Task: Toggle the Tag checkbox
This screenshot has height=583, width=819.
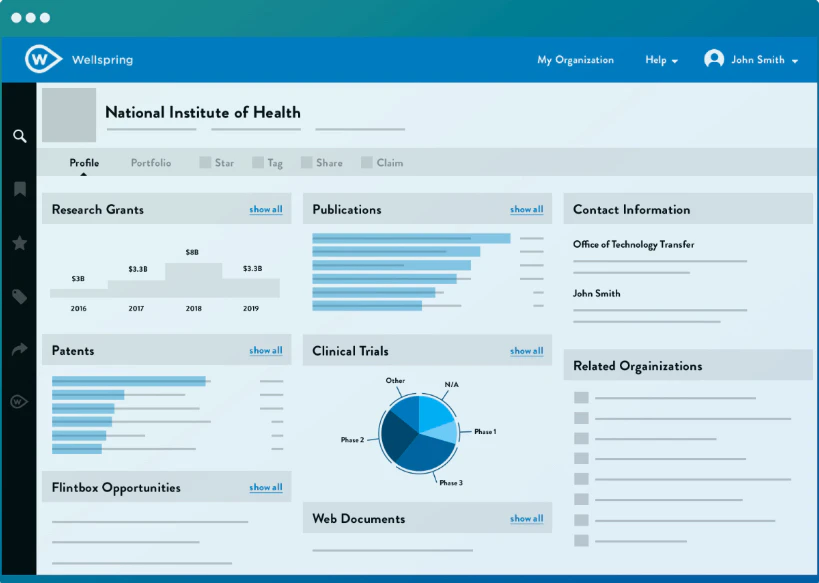Action: click(x=258, y=163)
